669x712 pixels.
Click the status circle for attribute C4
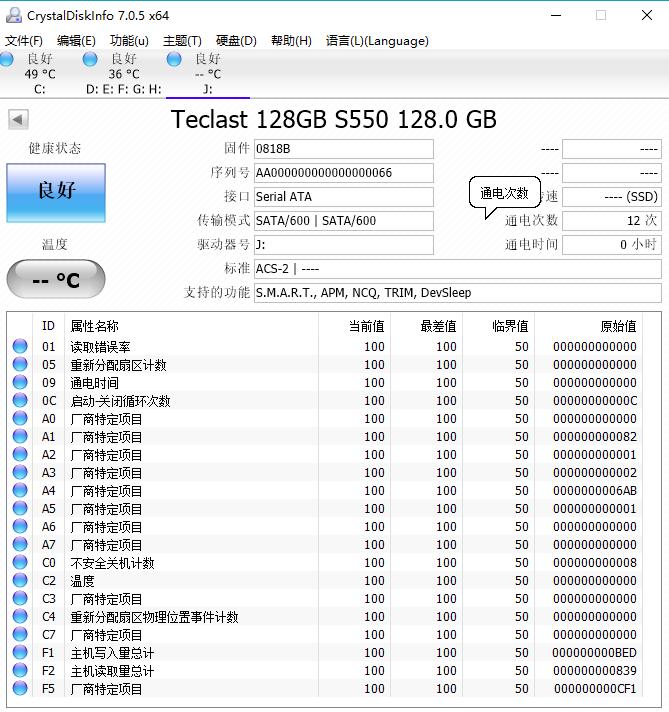click(x=20, y=616)
